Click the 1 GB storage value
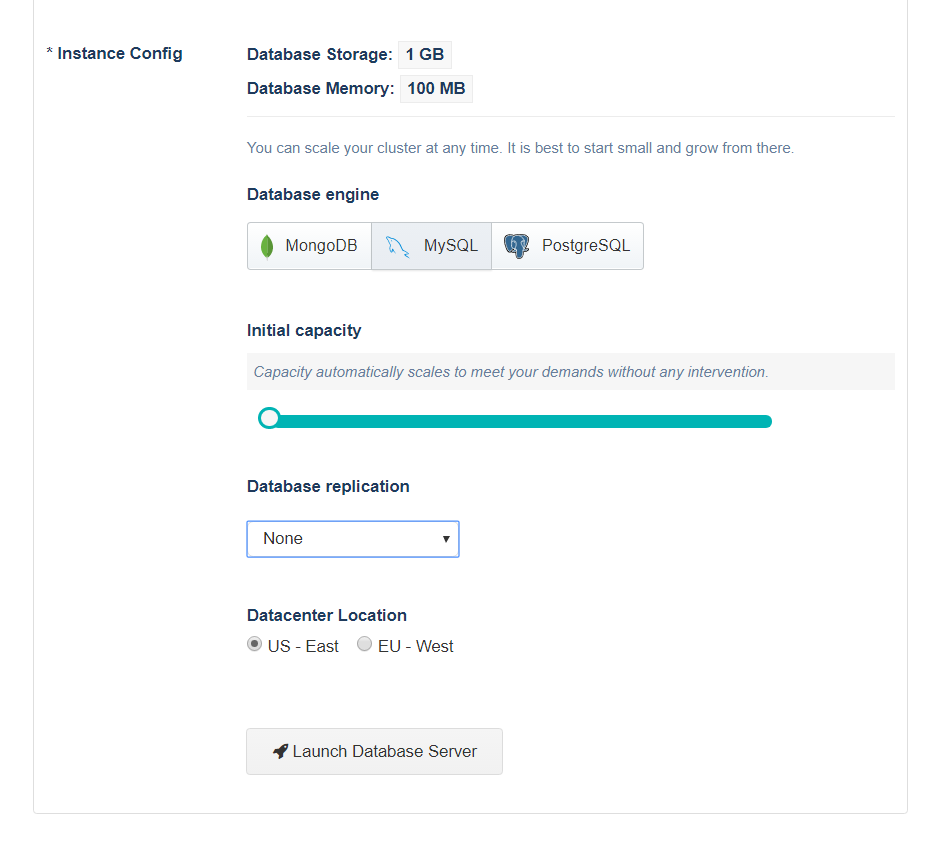 tap(425, 55)
